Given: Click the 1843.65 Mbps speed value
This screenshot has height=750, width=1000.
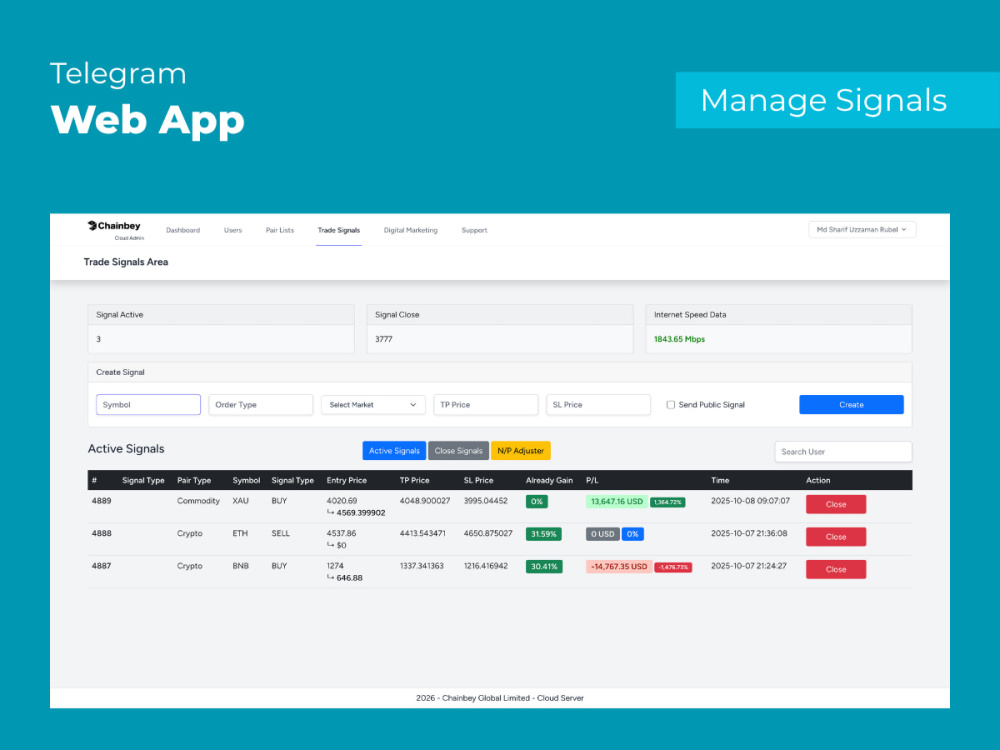Looking at the screenshot, I should click(x=679, y=339).
